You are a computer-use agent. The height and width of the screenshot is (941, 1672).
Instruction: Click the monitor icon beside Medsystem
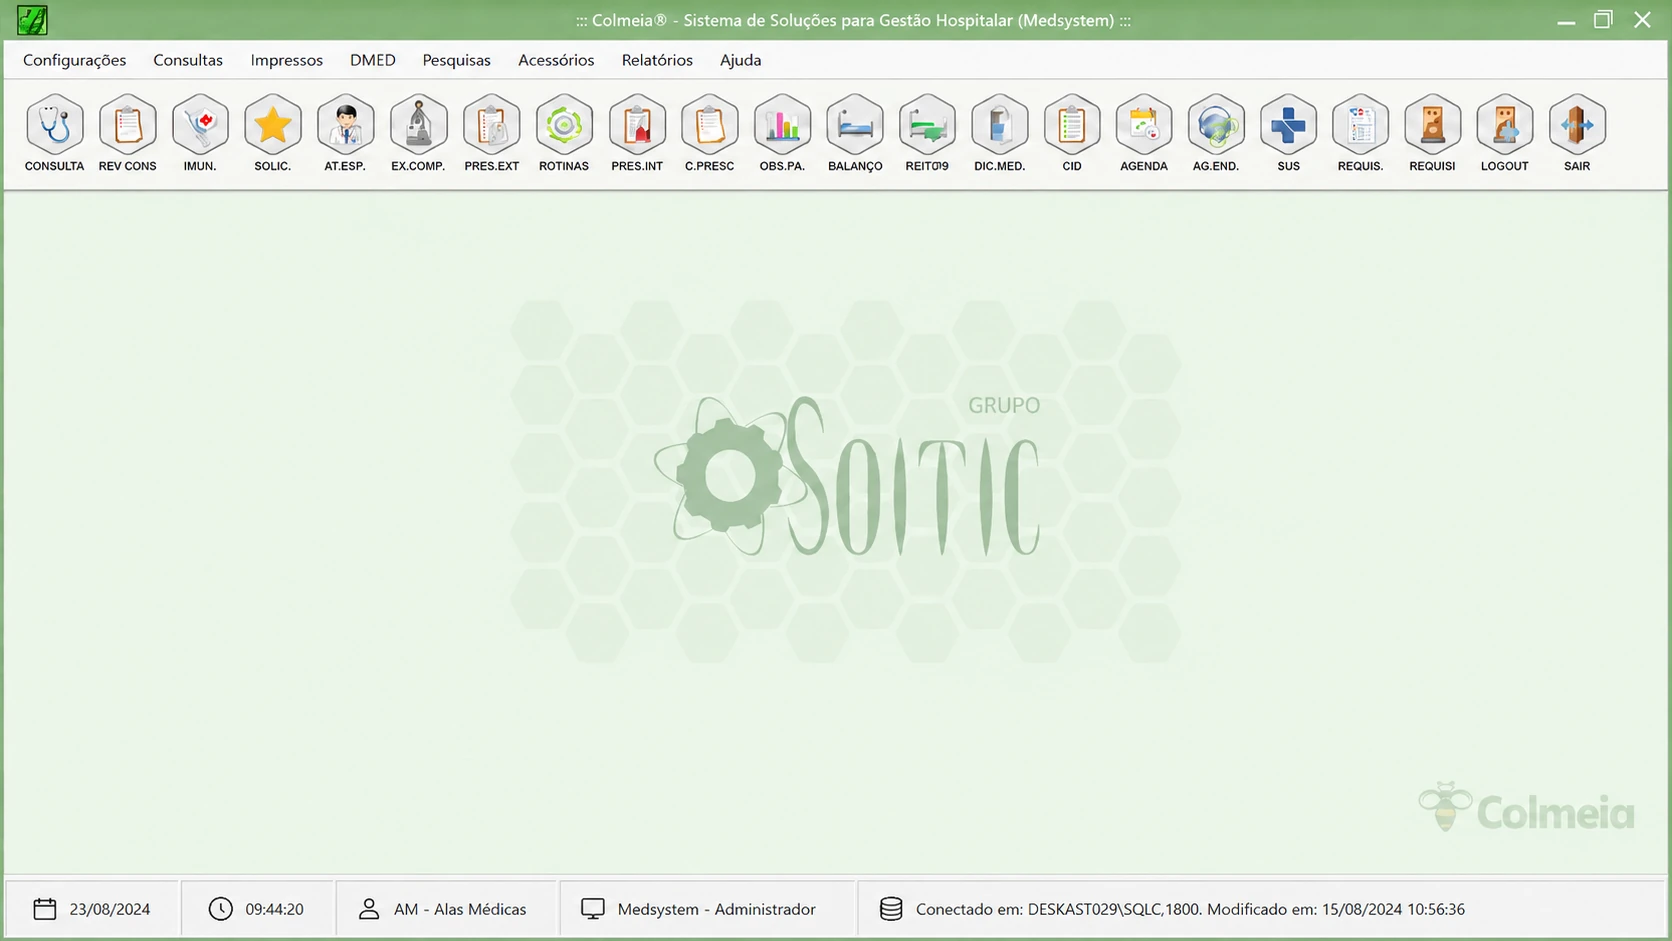[593, 909]
